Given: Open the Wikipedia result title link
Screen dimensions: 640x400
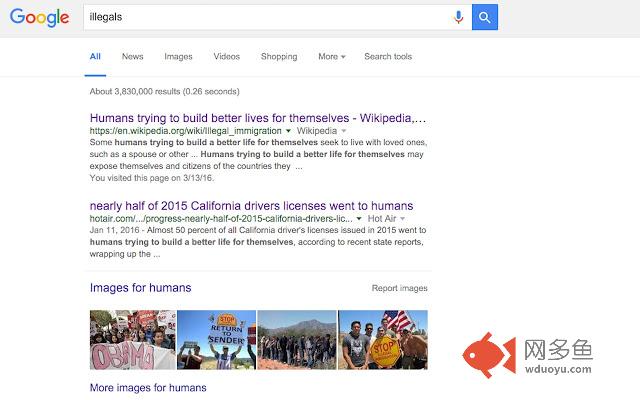Looking at the screenshot, I should point(258,118).
